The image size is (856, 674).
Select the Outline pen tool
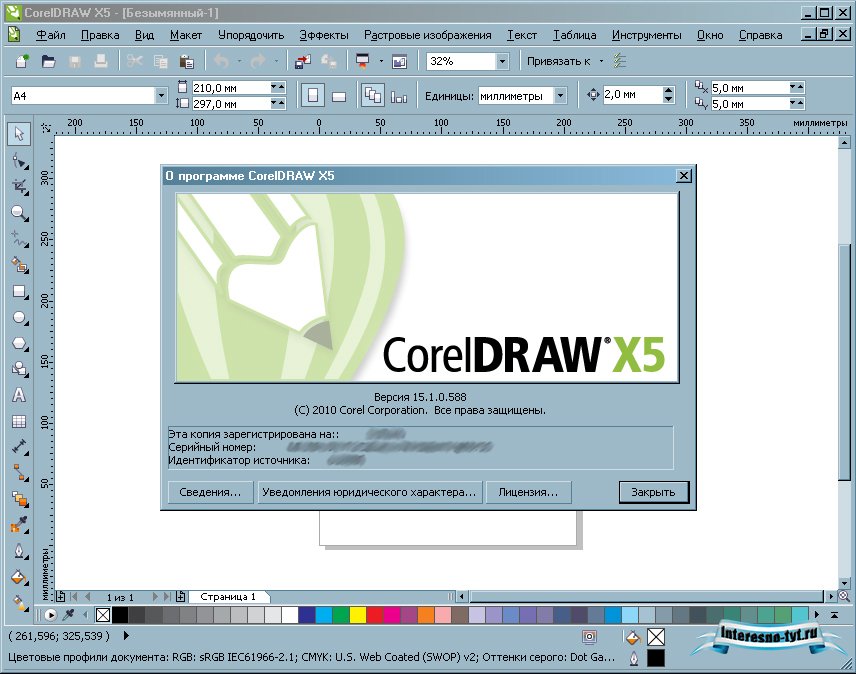pos(20,551)
